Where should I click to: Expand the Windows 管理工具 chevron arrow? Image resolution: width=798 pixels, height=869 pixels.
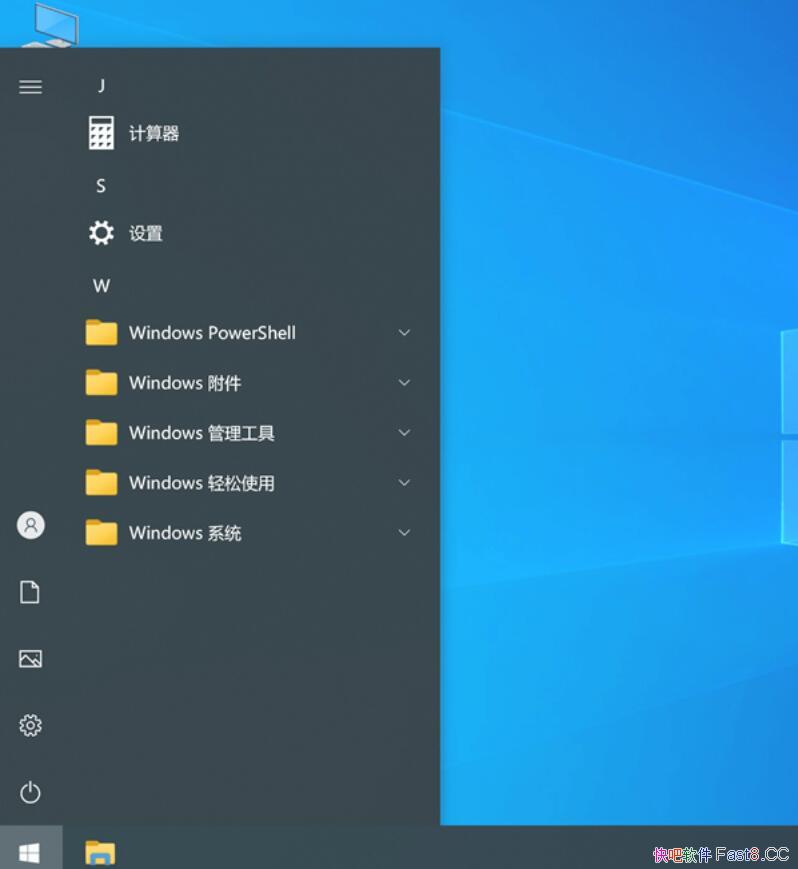[404, 433]
